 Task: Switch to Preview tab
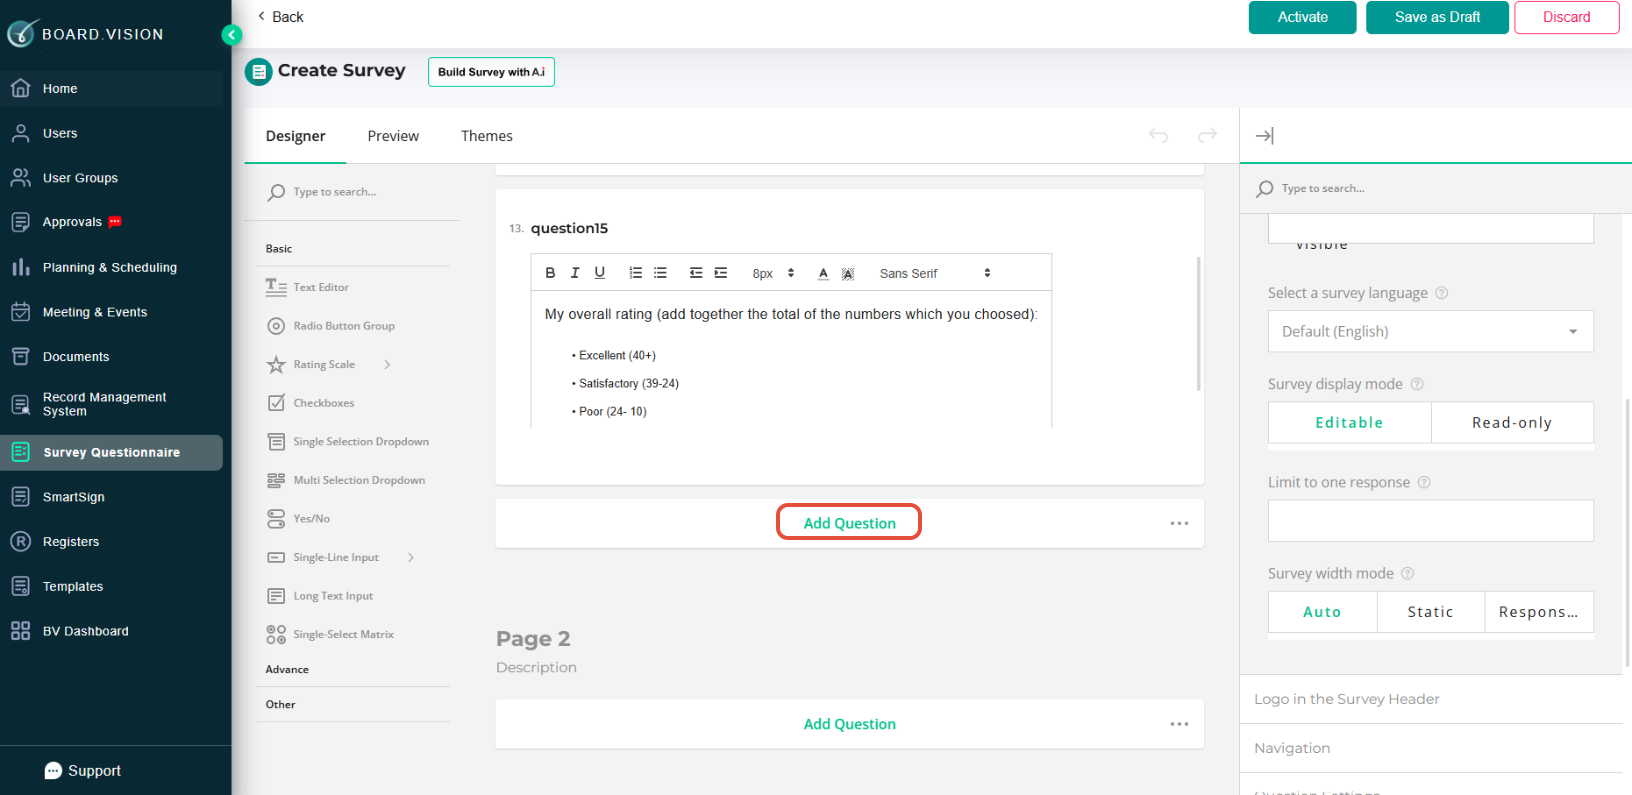(x=393, y=136)
